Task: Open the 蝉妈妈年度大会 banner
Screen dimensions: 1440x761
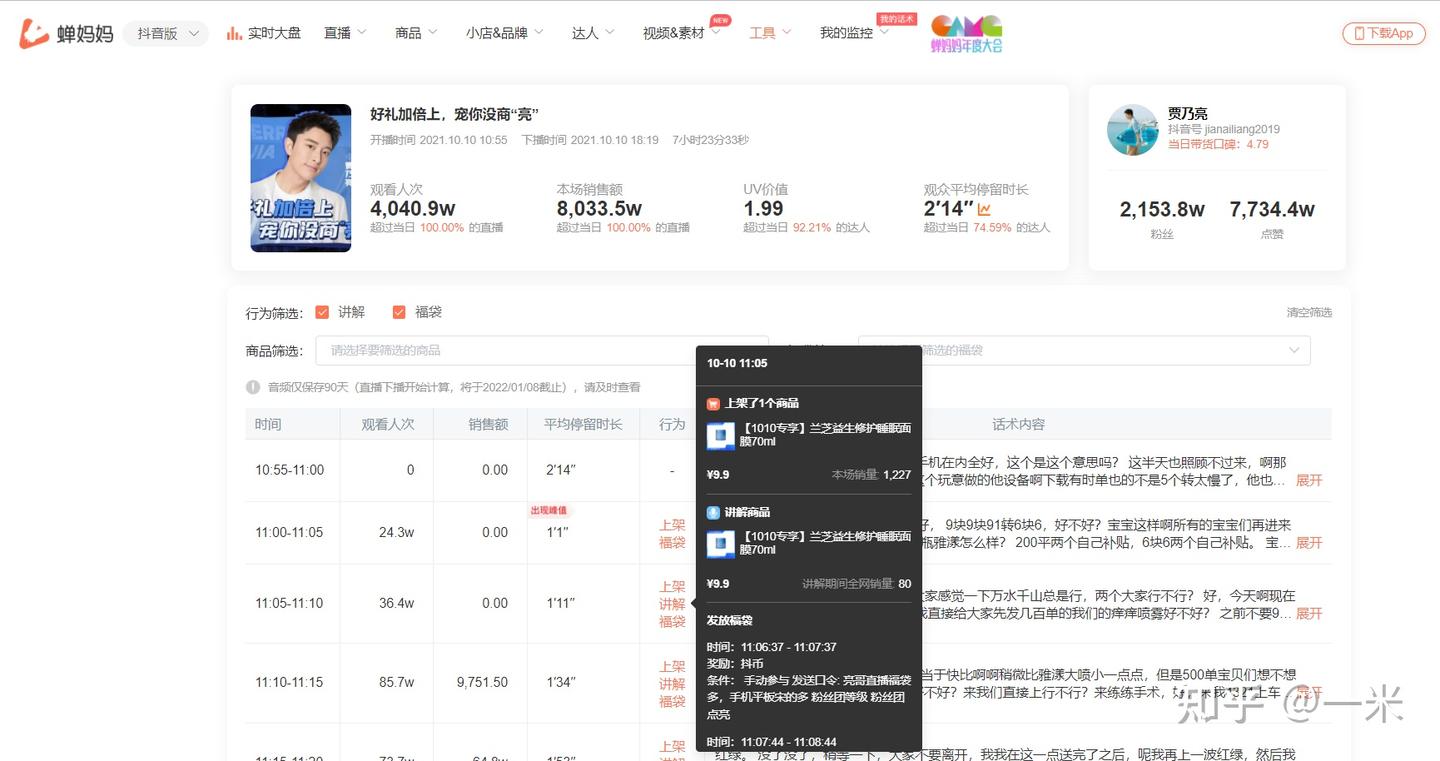Action: (x=966, y=33)
